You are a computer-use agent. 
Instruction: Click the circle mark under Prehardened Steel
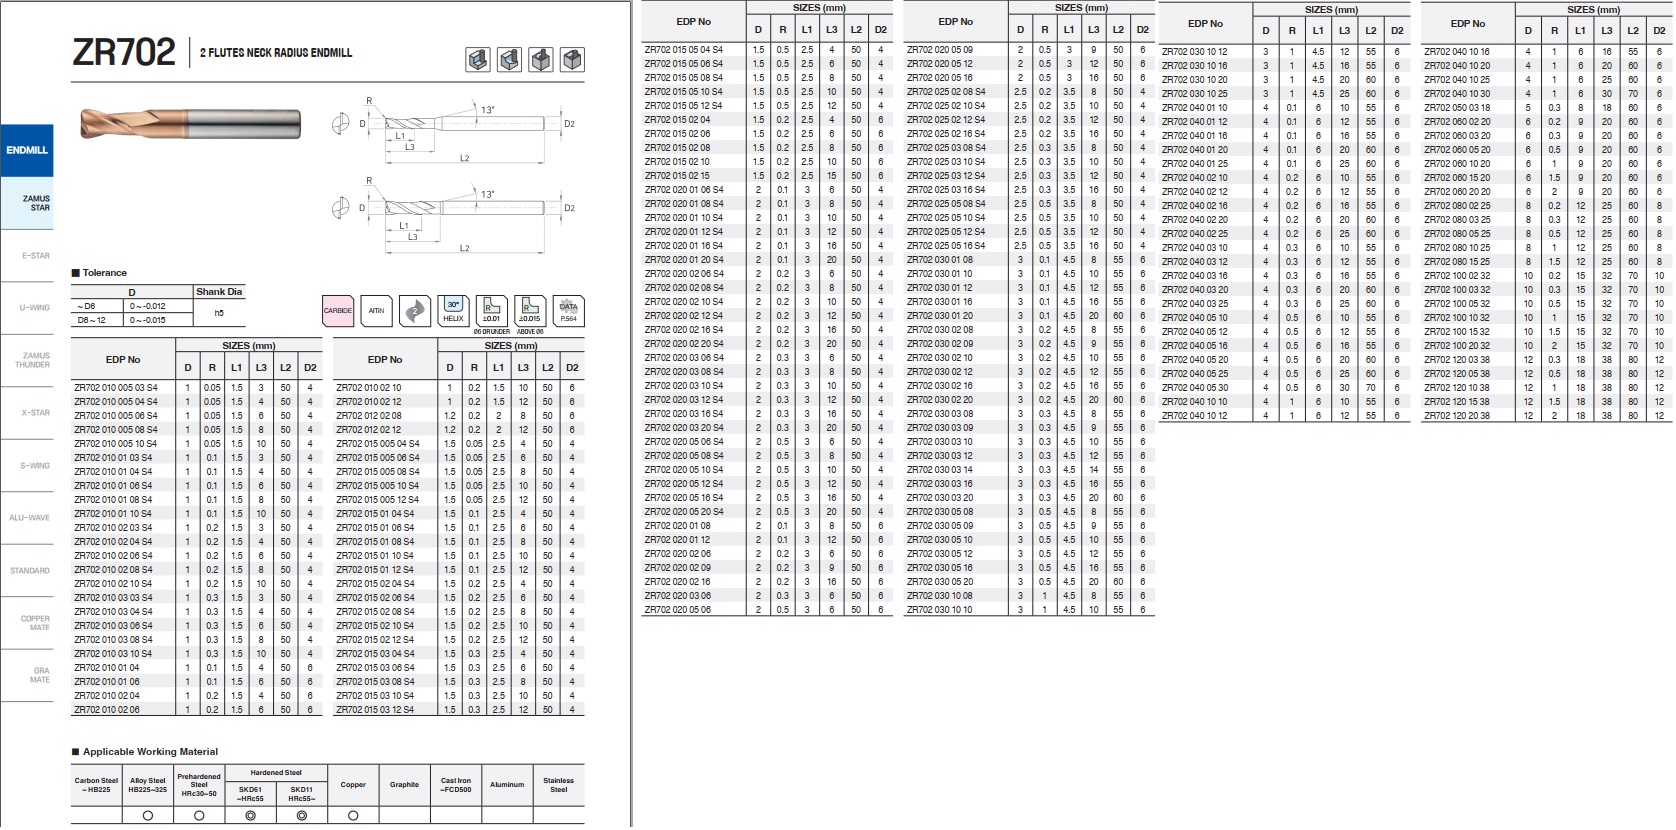click(x=199, y=816)
